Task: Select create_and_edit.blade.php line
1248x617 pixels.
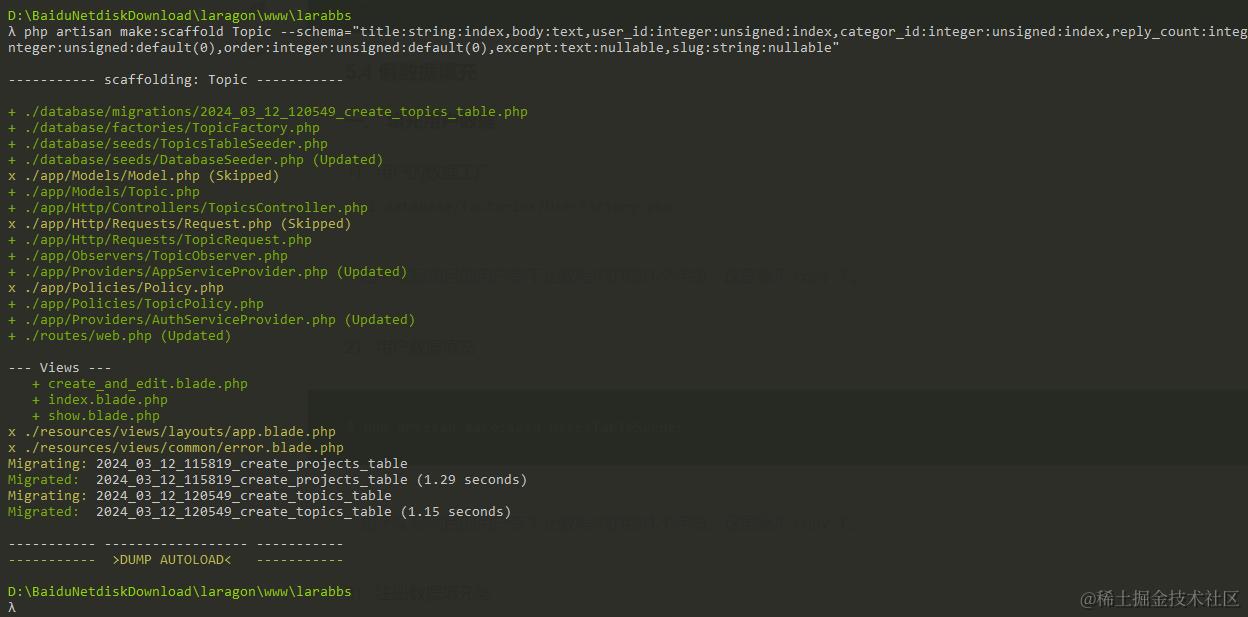Action: pyautogui.click(x=140, y=384)
